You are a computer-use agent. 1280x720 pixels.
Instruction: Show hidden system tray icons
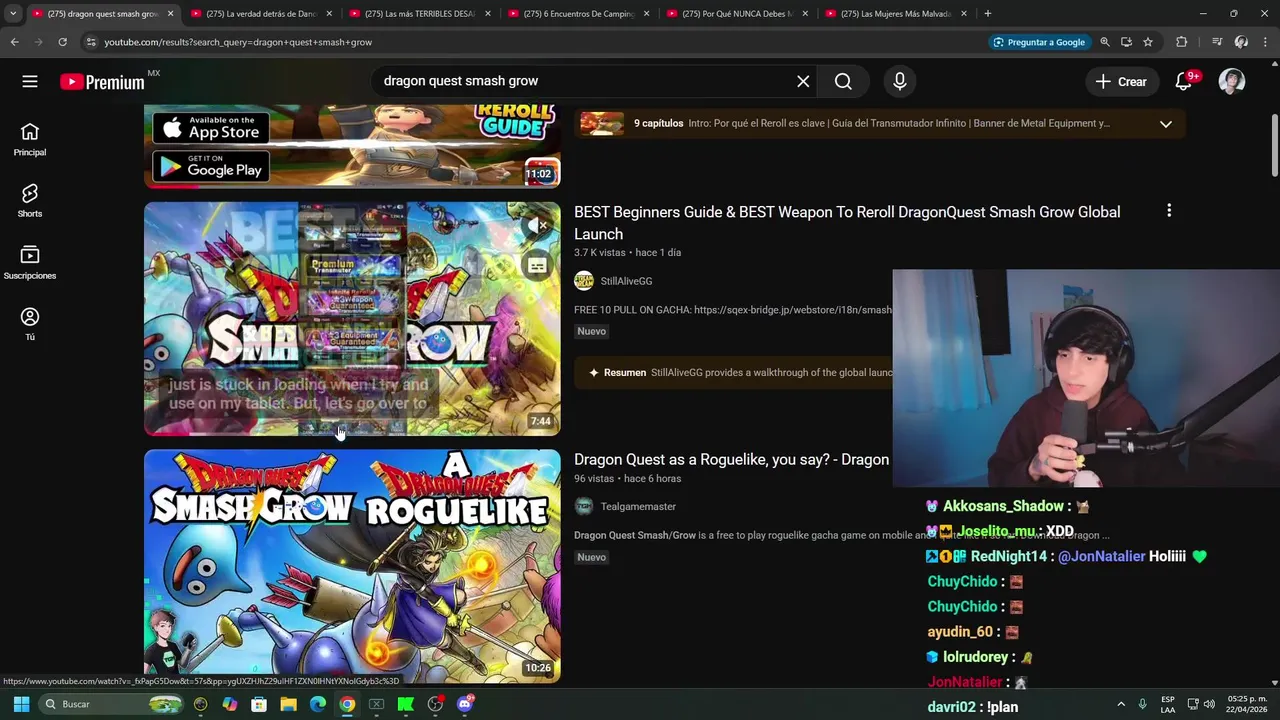[1121, 704]
